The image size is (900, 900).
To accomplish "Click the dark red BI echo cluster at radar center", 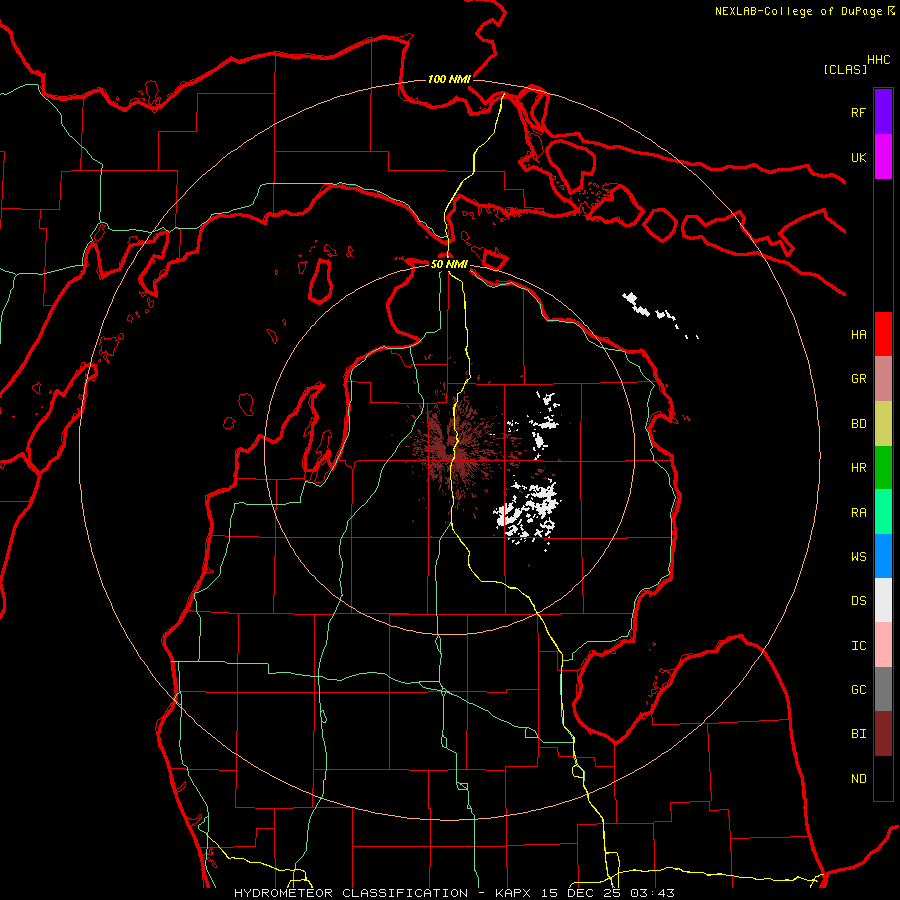I will click(x=456, y=451).
